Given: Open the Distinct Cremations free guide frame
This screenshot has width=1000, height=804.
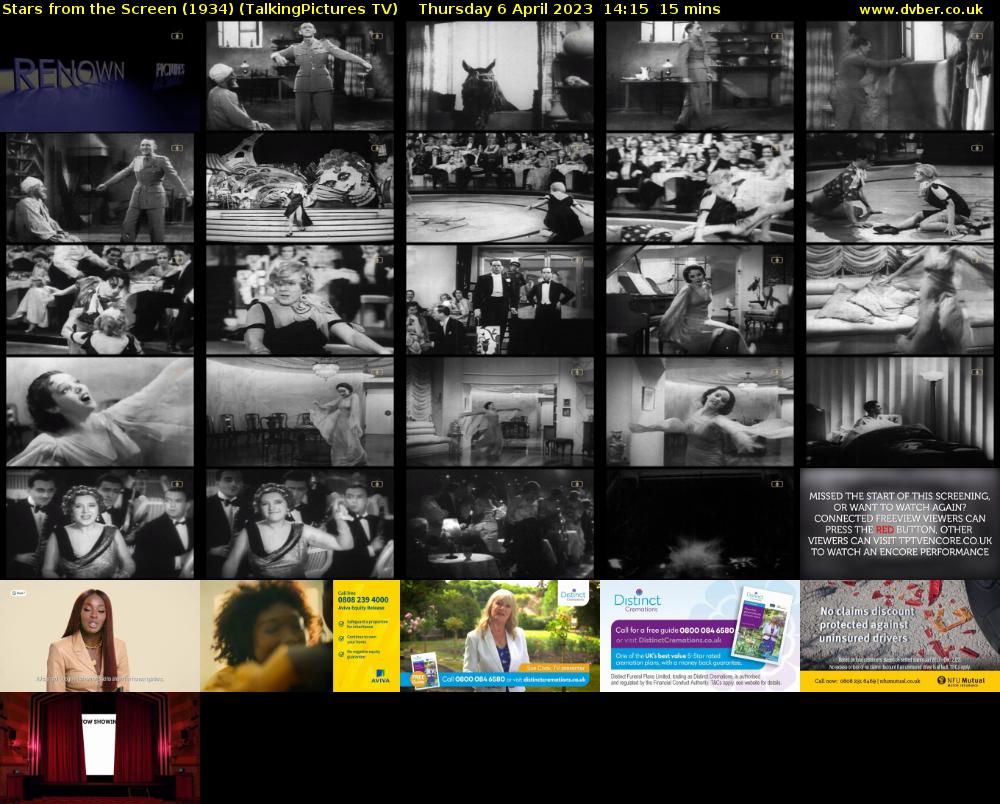Looking at the screenshot, I should [700, 636].
